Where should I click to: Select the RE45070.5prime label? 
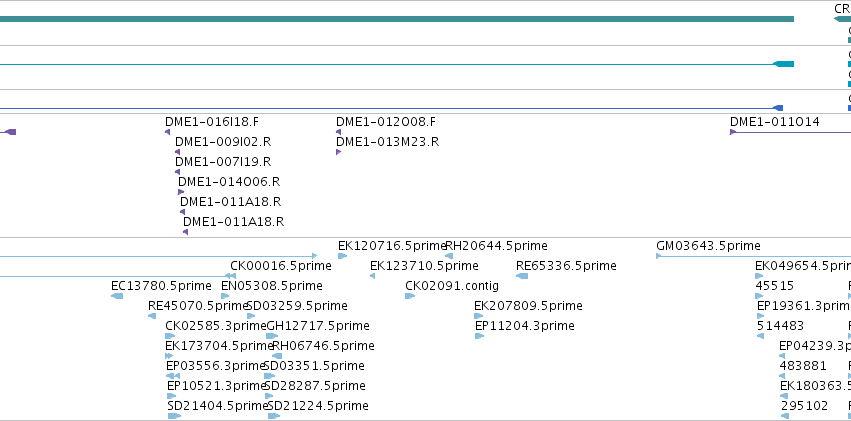coord(198,306)
